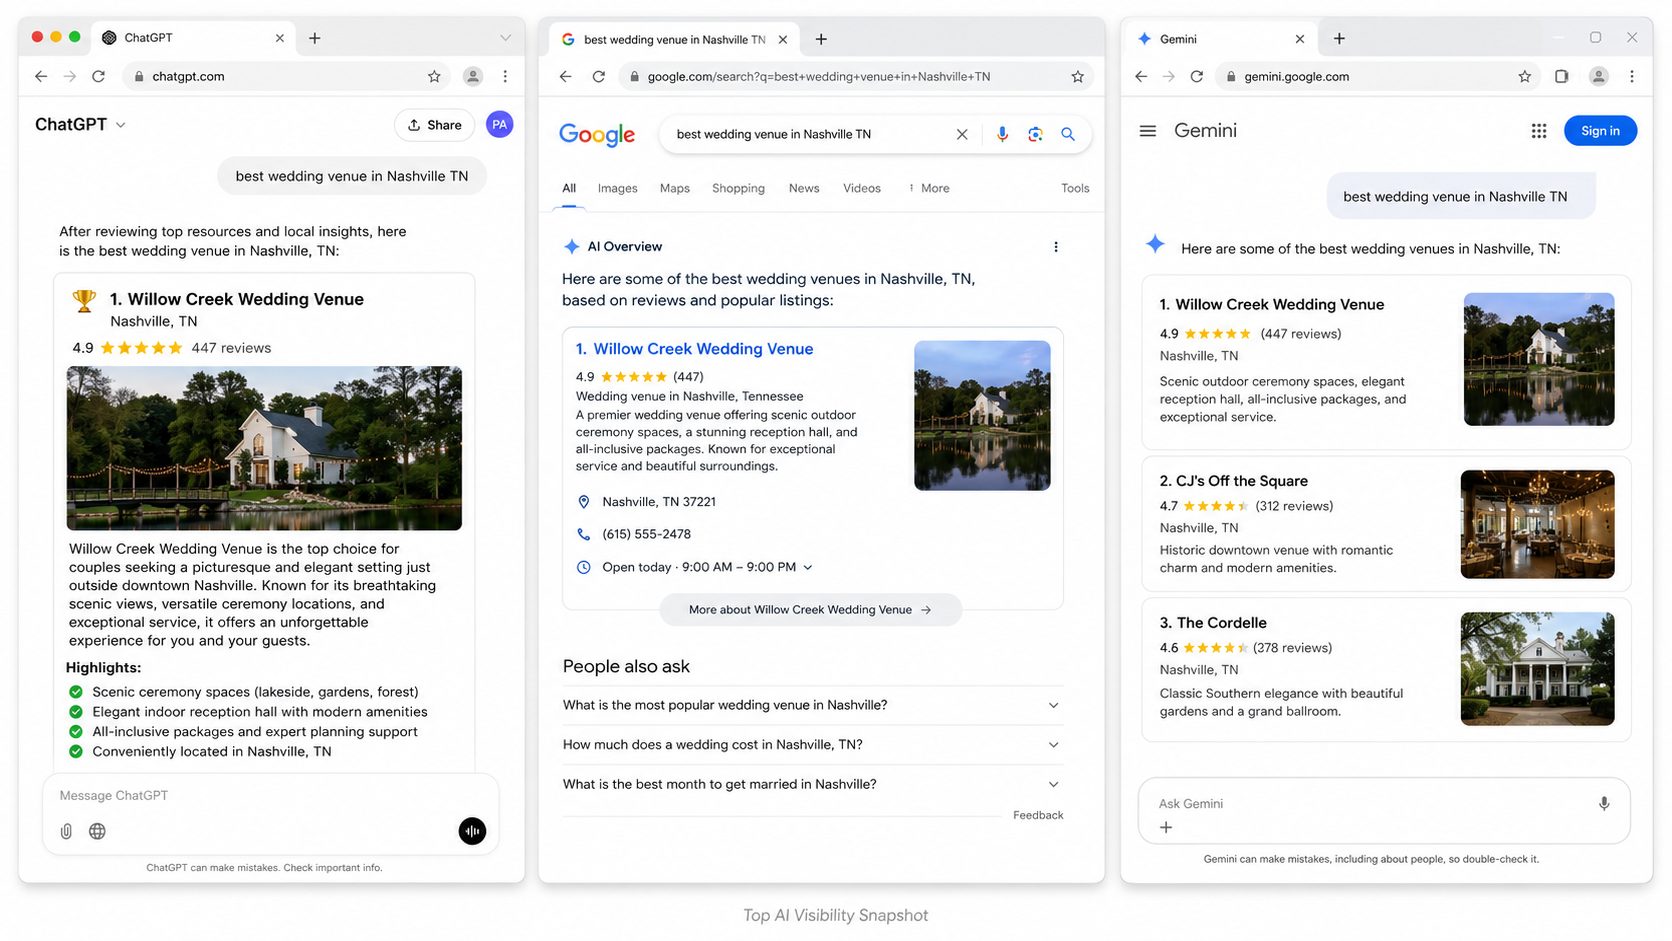
Task: Open More dropdown in Google search tabs
Action: [929, 188]
